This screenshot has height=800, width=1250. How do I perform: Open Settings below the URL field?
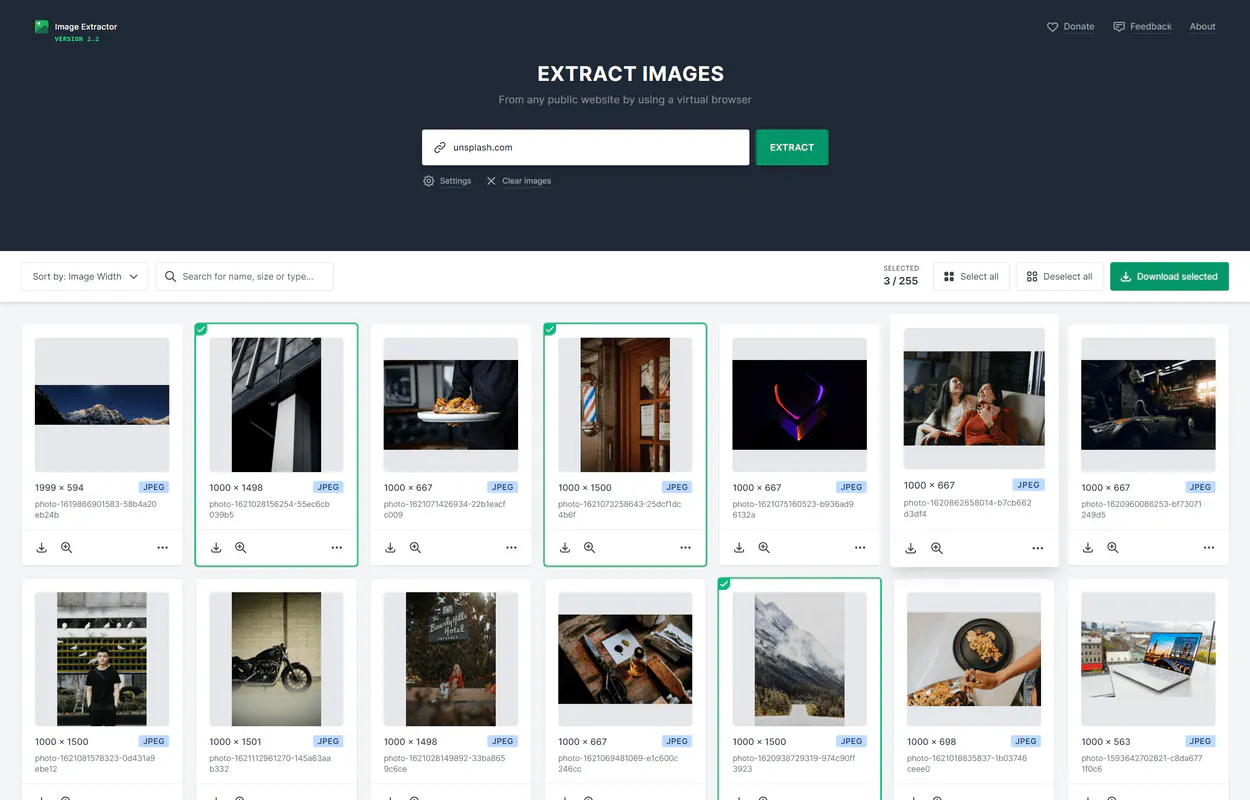coord(447,181)
